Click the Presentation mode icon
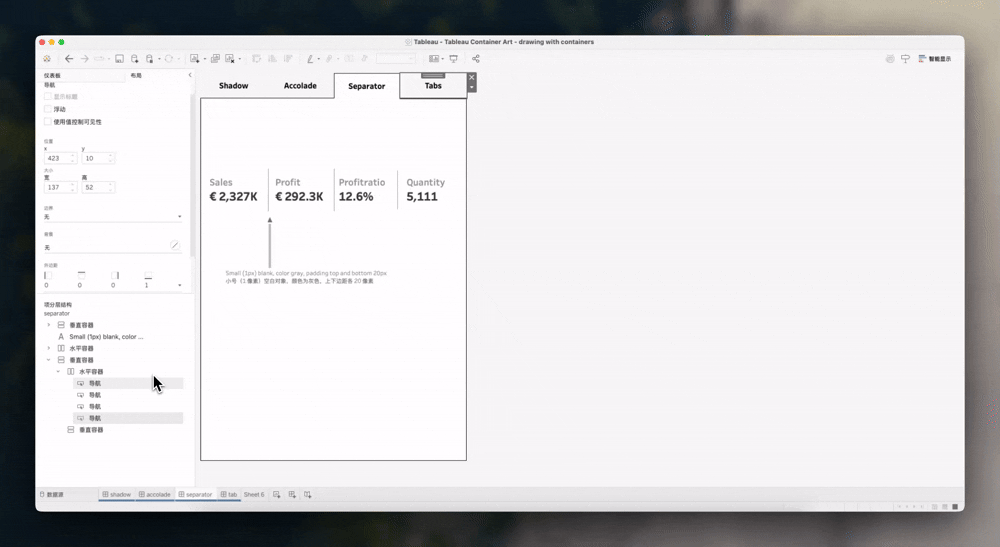The image size is (1000, 547). pos(453,59)
